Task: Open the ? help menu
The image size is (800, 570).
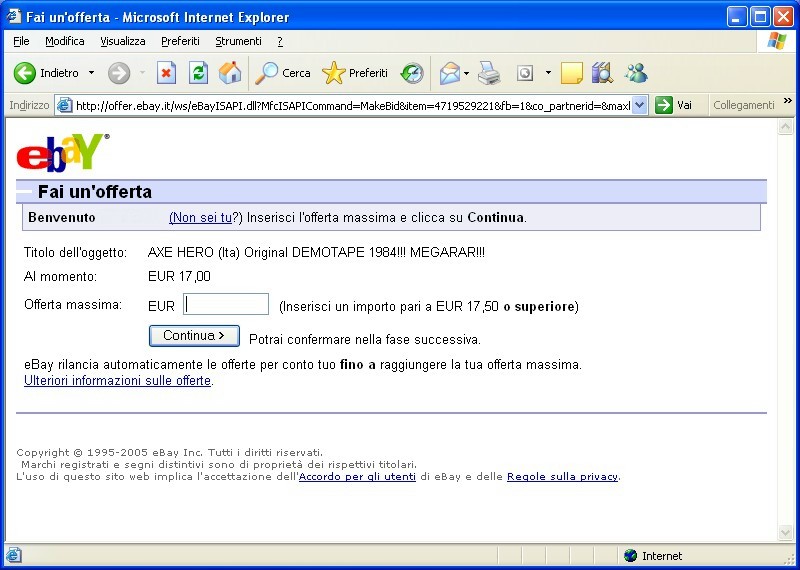Action: (280, 41)
